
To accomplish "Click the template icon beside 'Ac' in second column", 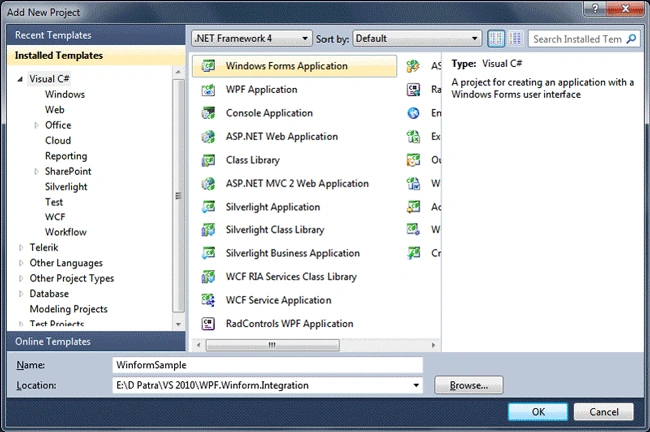I will (x=413, y=207).
